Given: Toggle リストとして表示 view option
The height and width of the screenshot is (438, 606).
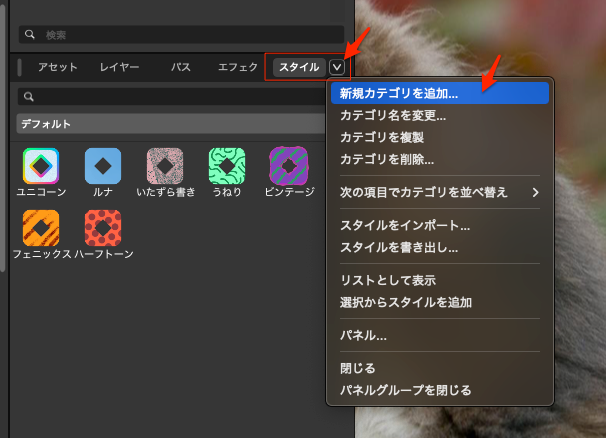Looking at the screenshot, I should click(388, 280).
